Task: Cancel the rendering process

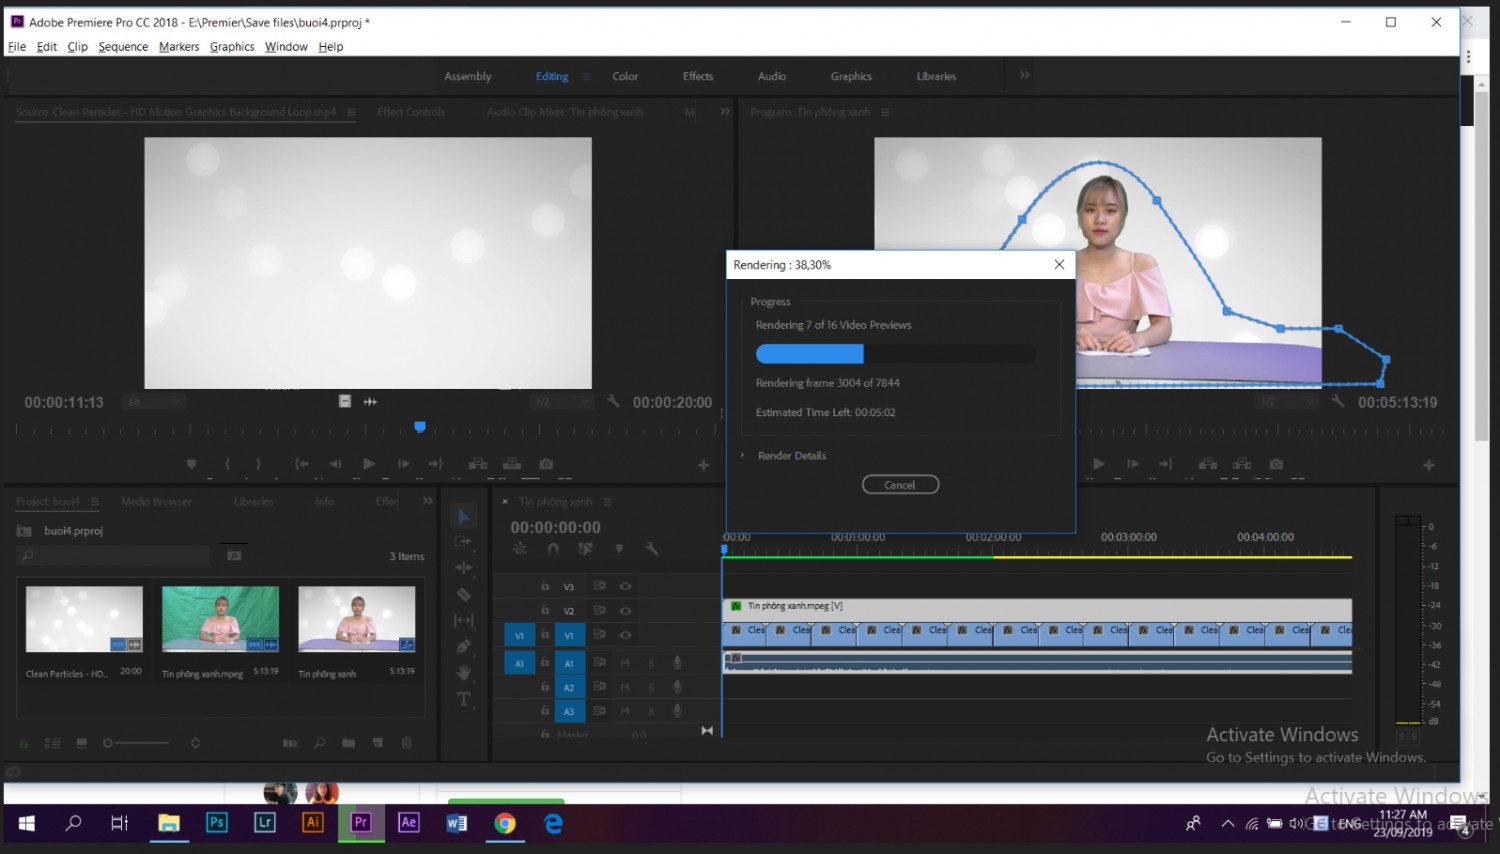Action: (x=900, y=485)
